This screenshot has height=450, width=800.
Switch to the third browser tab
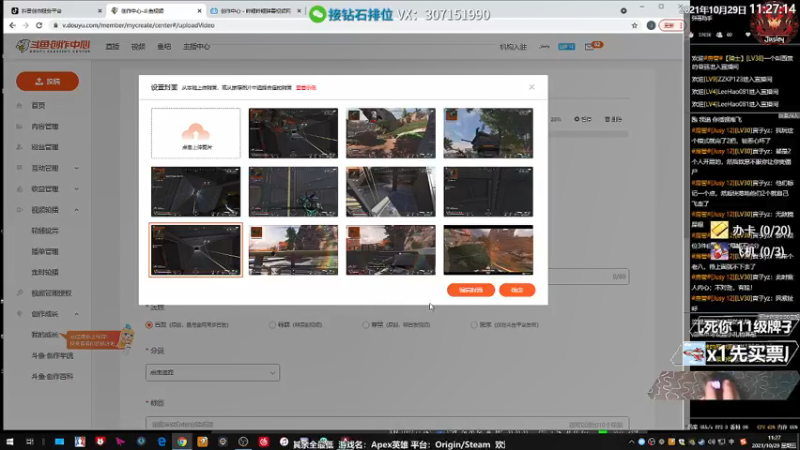(255, 10)
